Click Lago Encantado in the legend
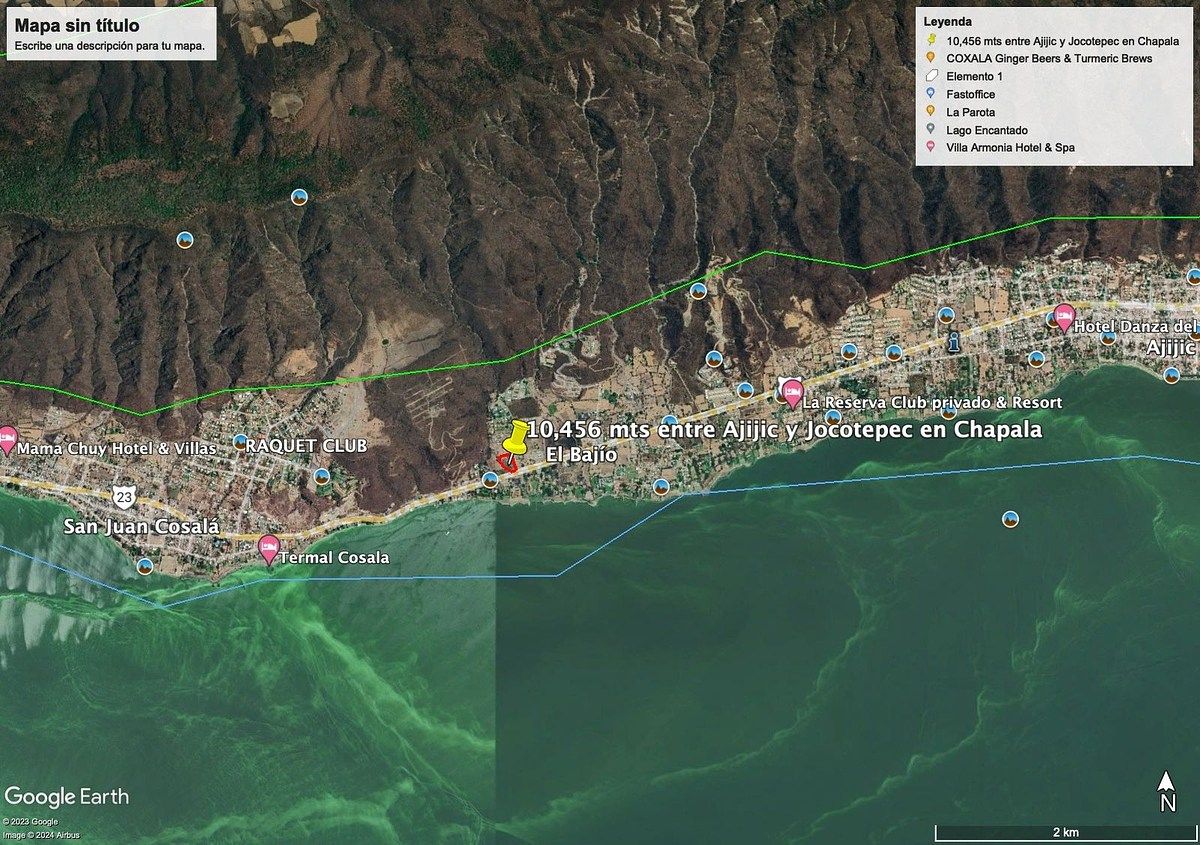The height and width of the screenshot is (845, 1200). [x=986, y=130]
